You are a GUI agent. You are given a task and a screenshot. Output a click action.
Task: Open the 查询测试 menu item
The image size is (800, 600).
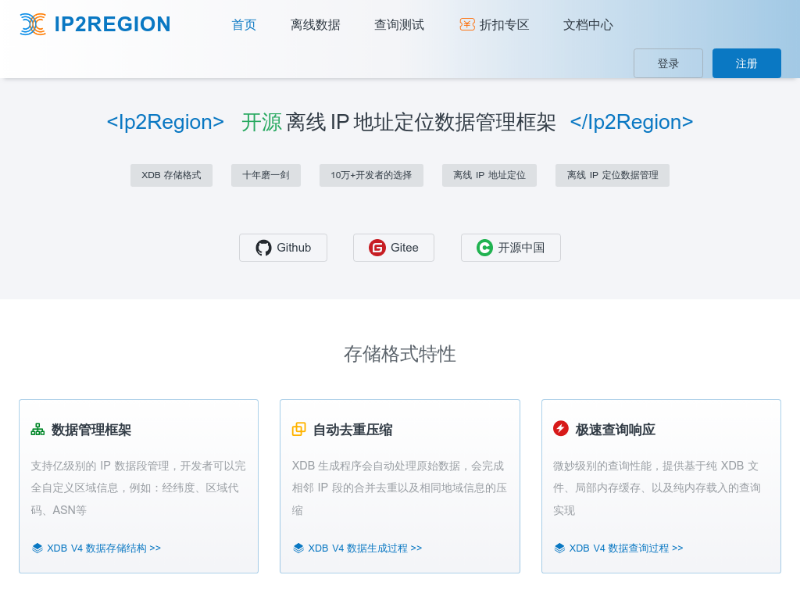399,25
